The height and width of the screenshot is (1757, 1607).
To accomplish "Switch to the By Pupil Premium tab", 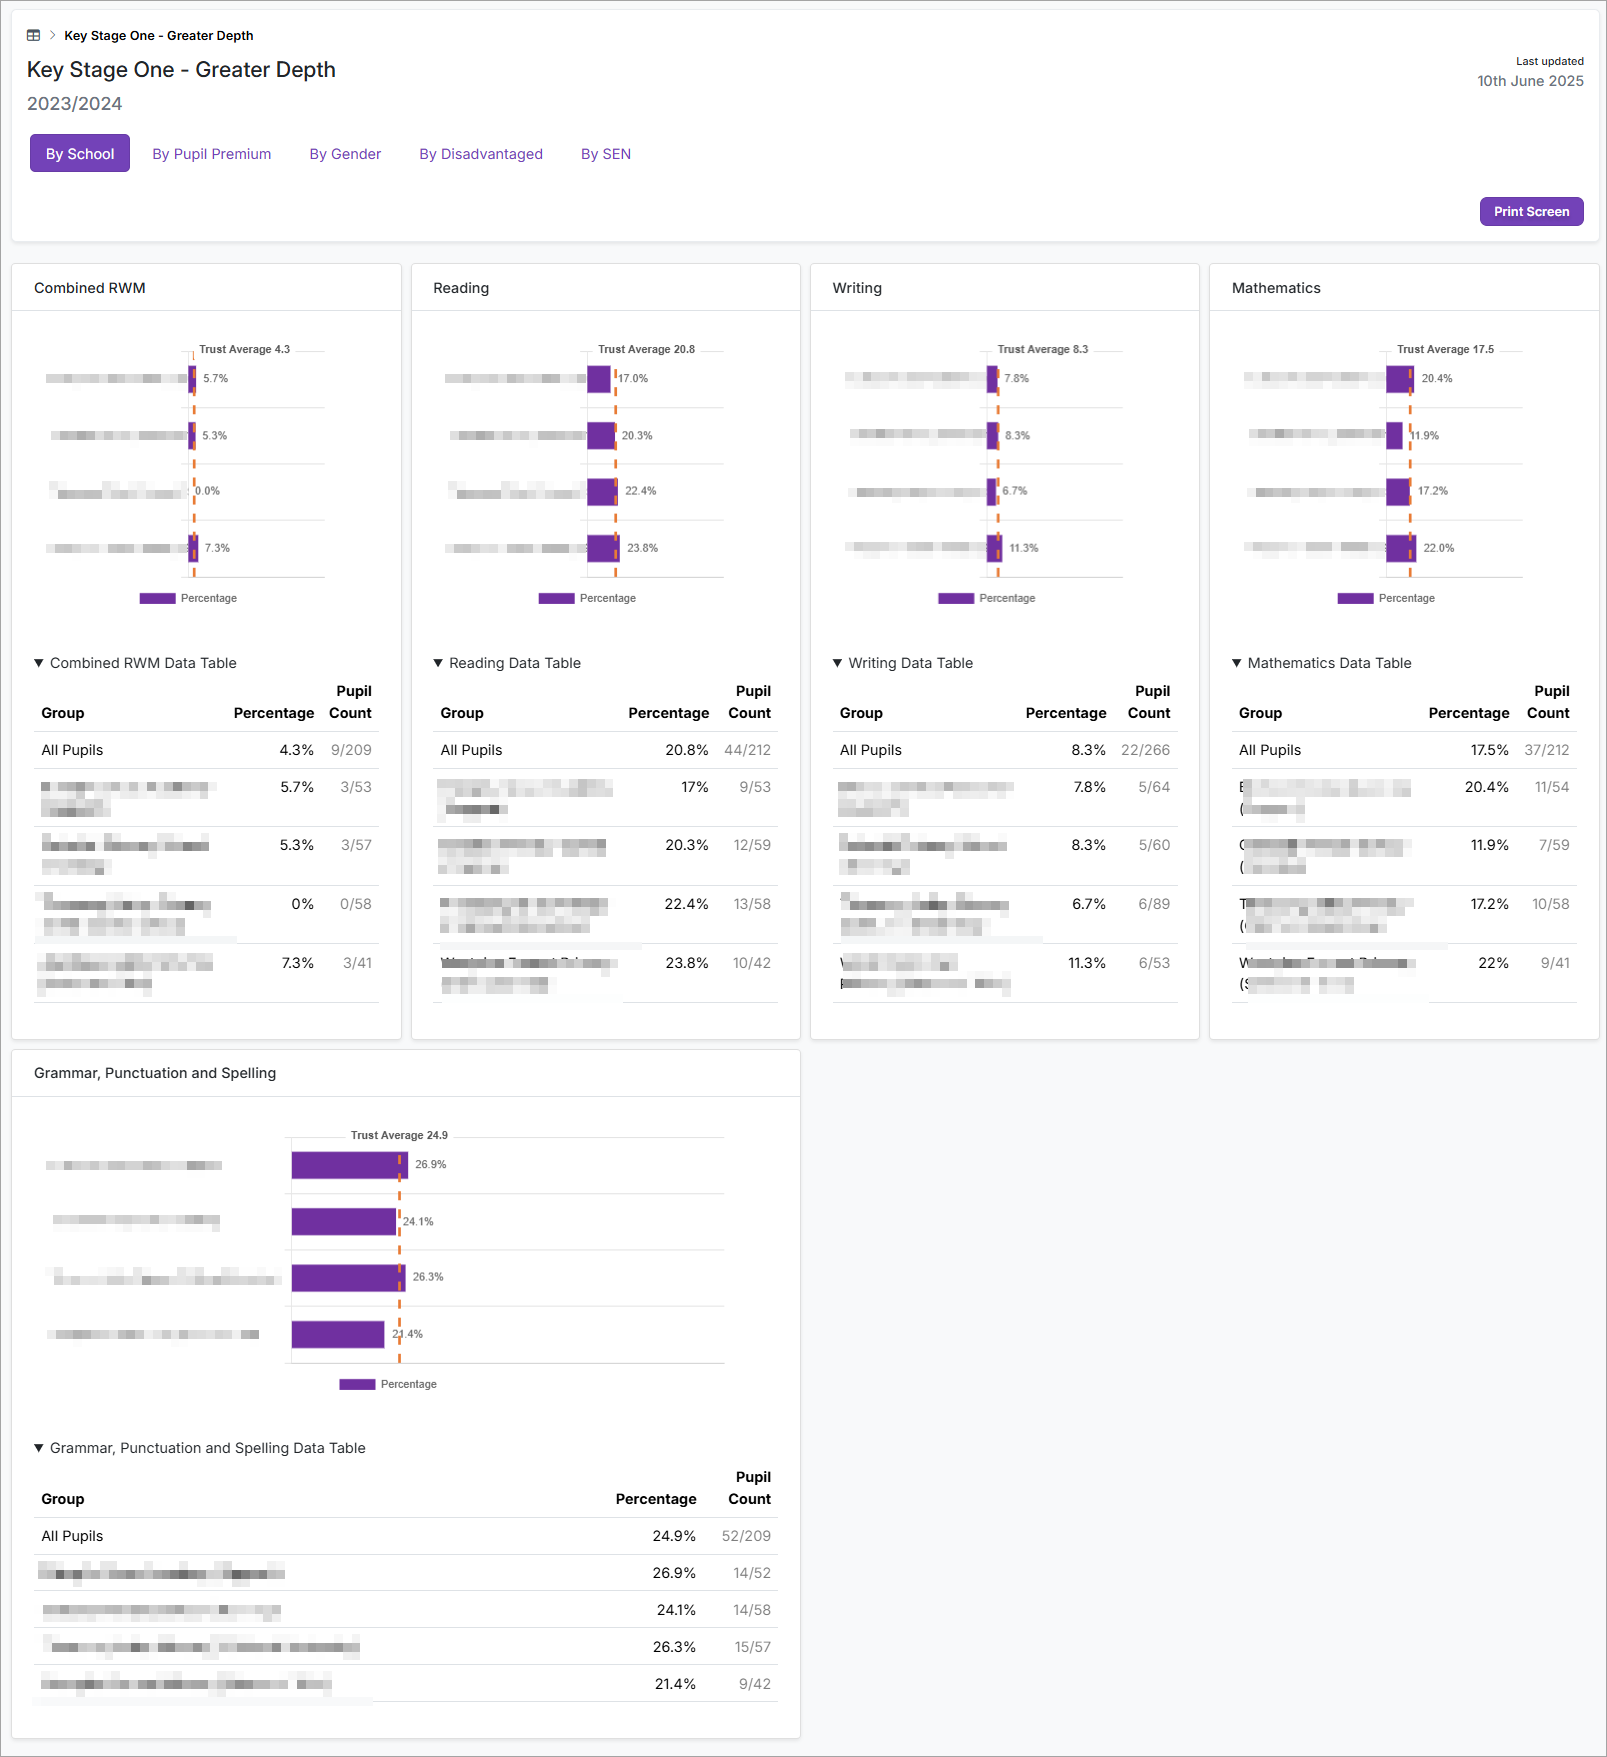I will 211,154.
